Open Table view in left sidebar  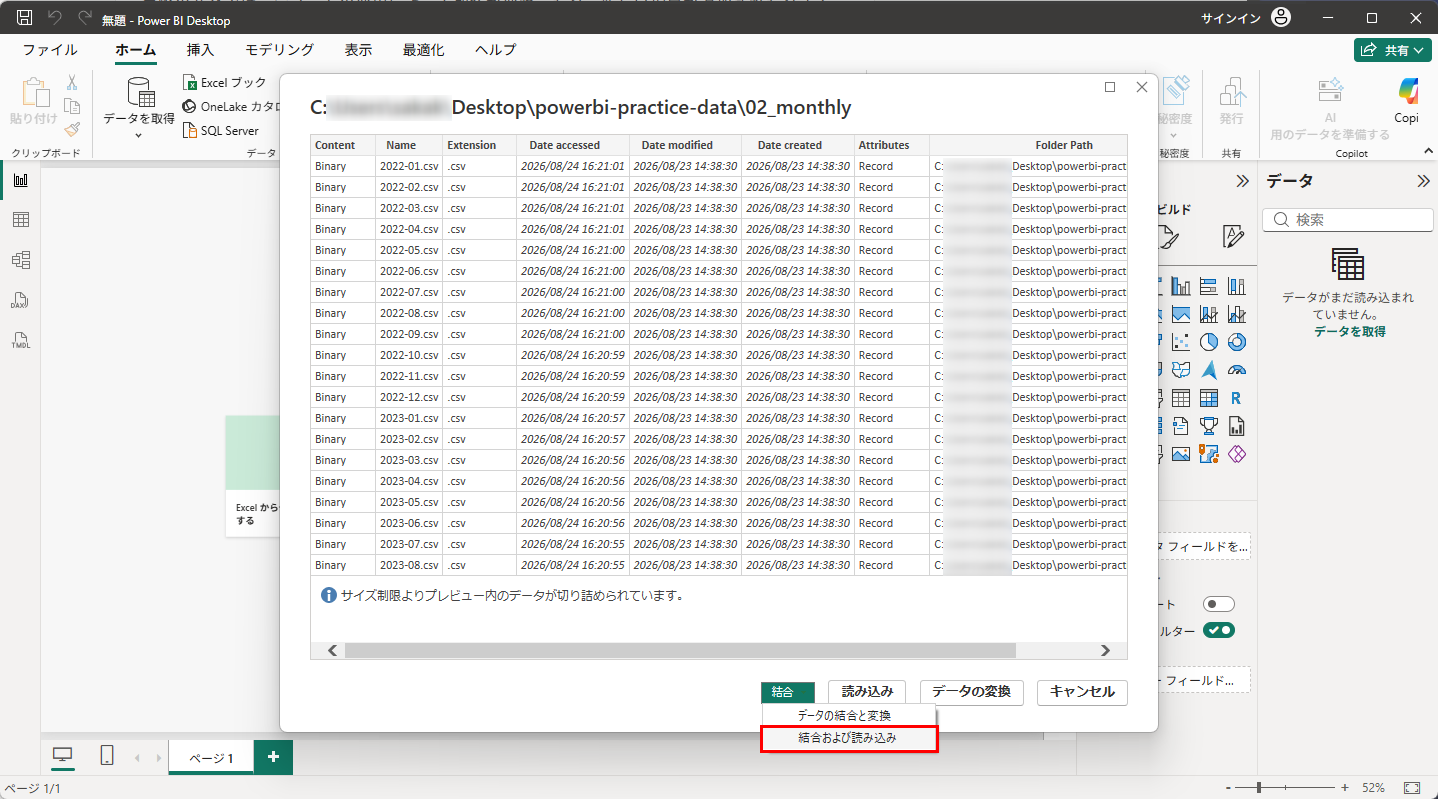click(x=20, y=220)
